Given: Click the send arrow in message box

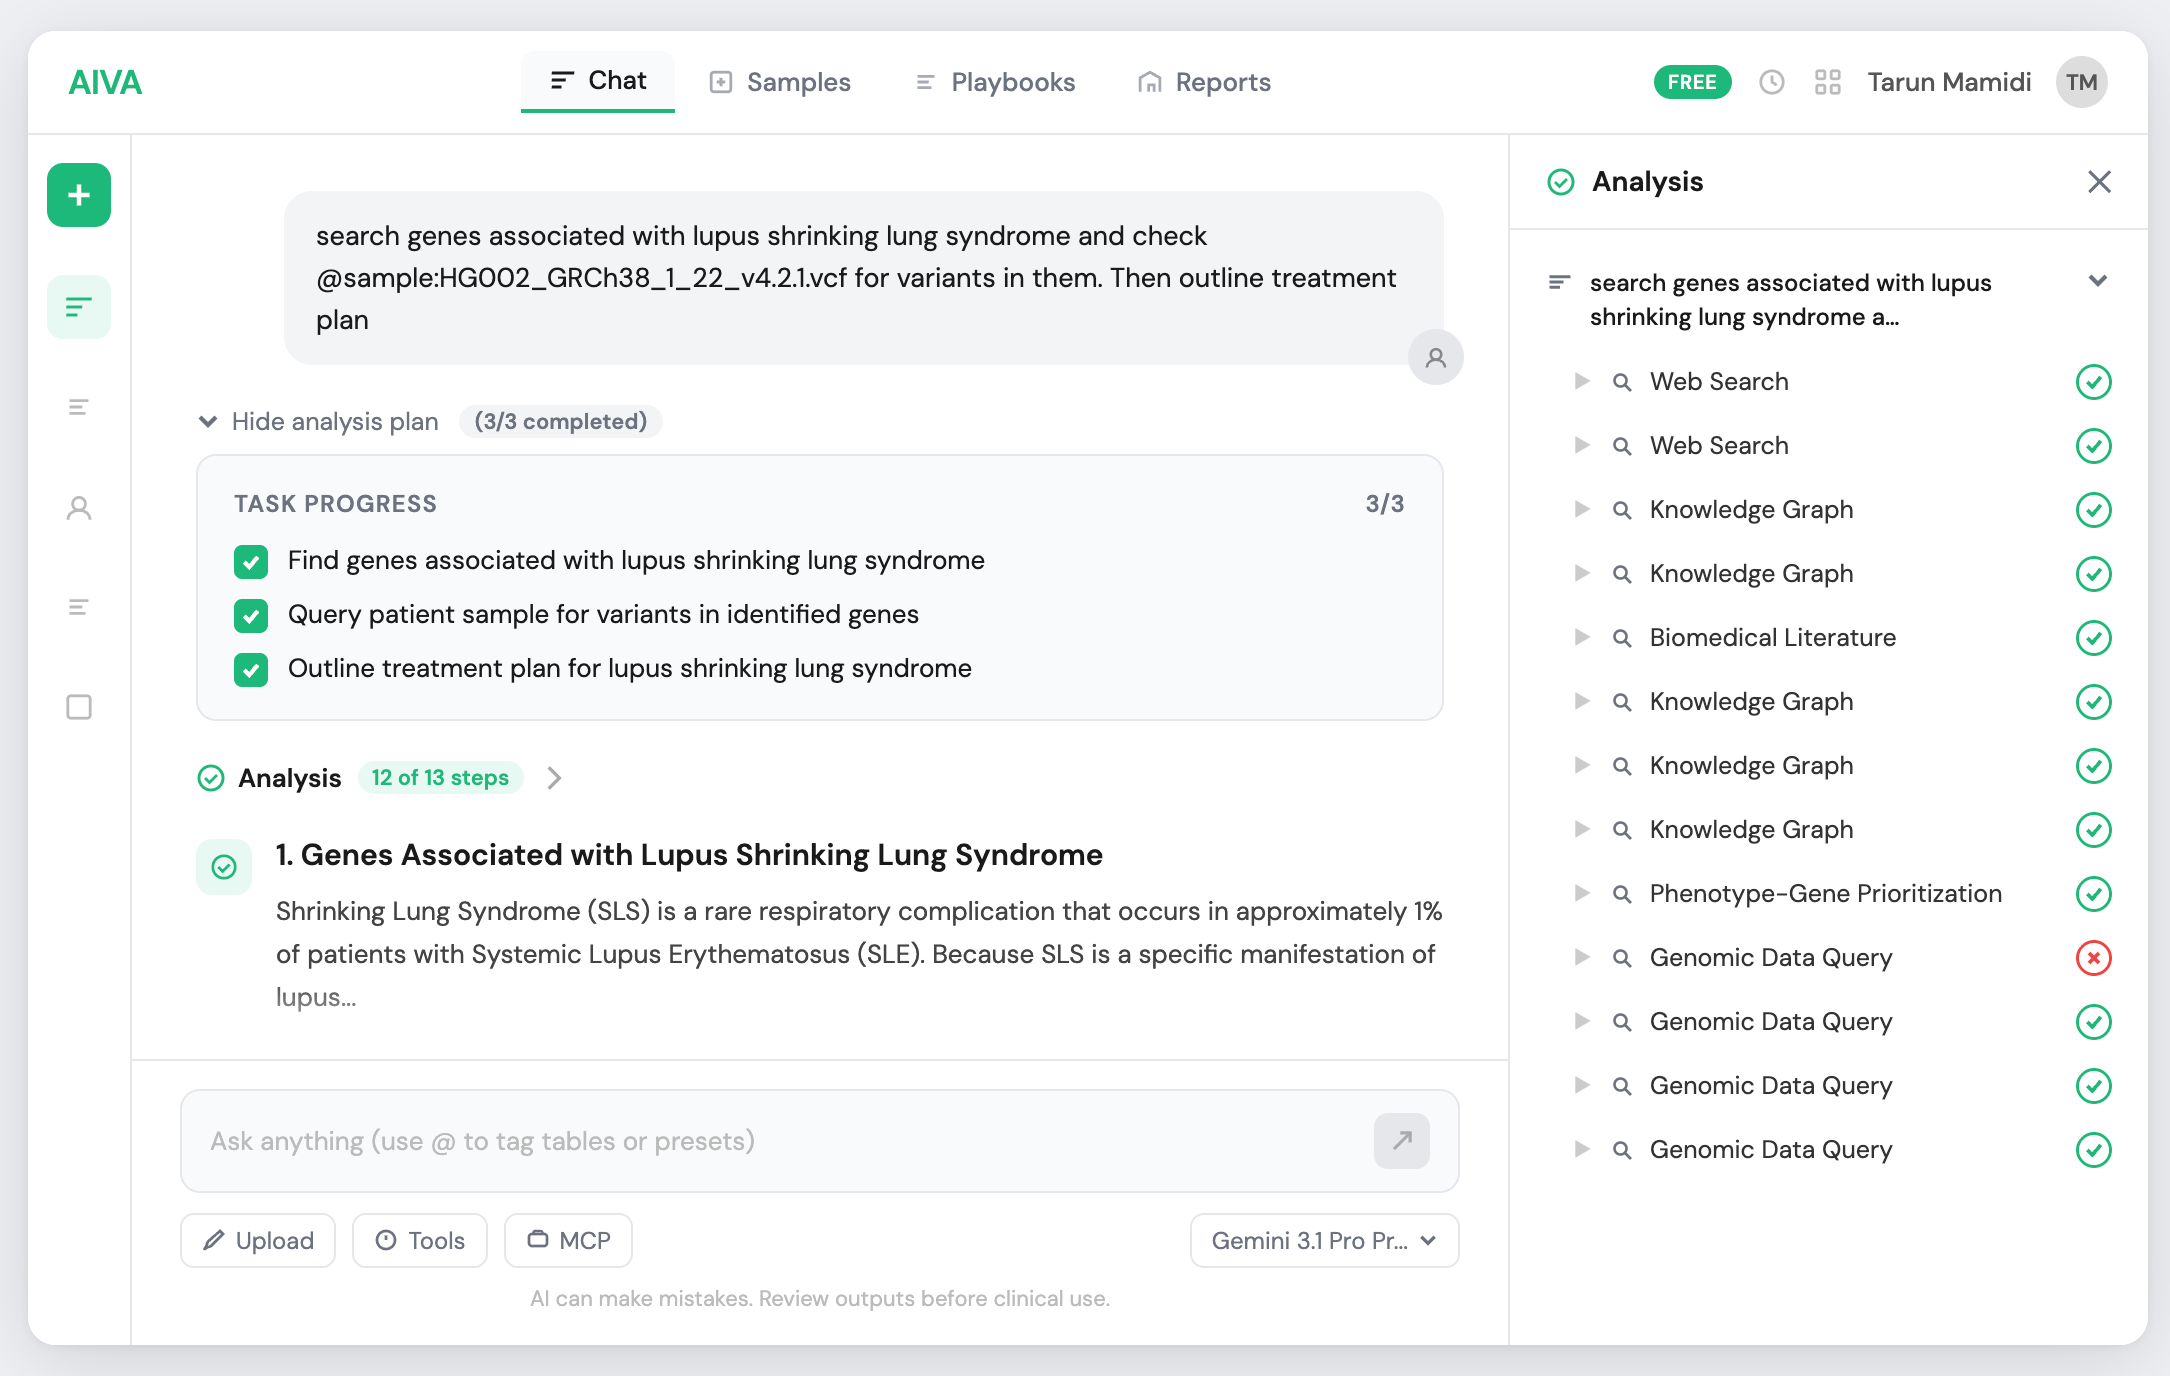Looking at the screenshot, I should (1401, 1141).
